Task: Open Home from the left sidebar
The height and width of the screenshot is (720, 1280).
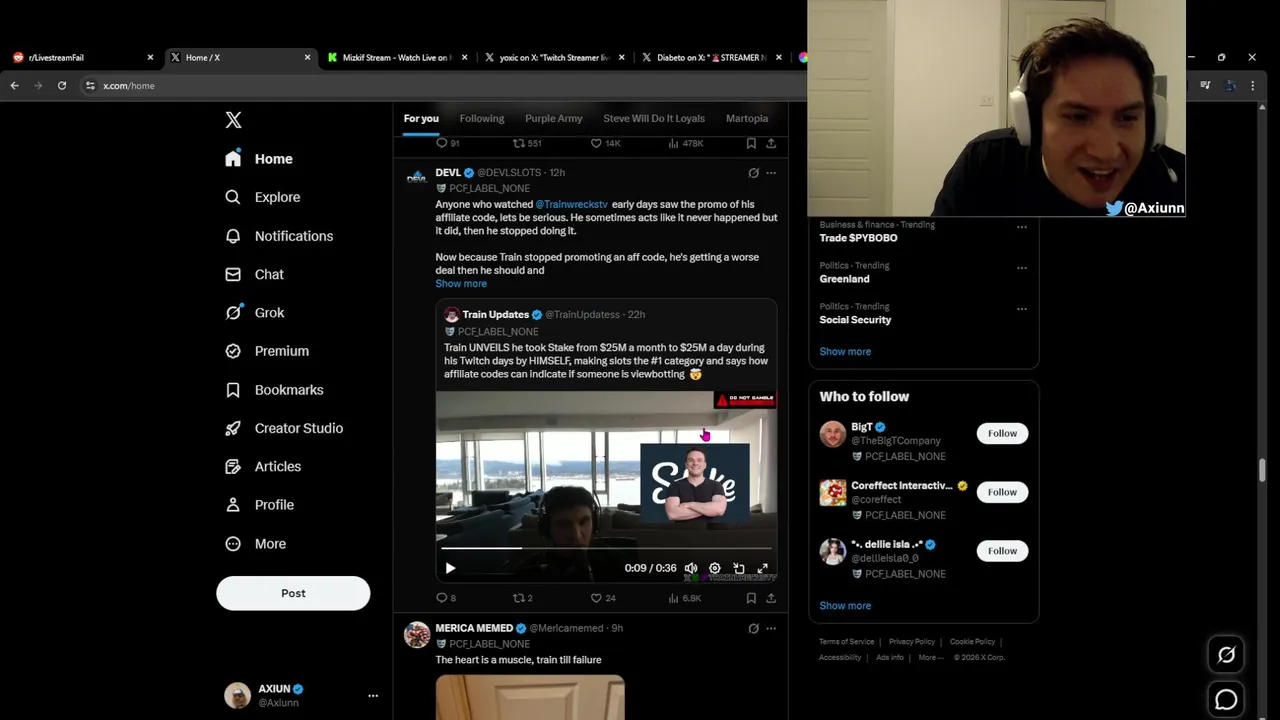Action: [x=259, y=159]
